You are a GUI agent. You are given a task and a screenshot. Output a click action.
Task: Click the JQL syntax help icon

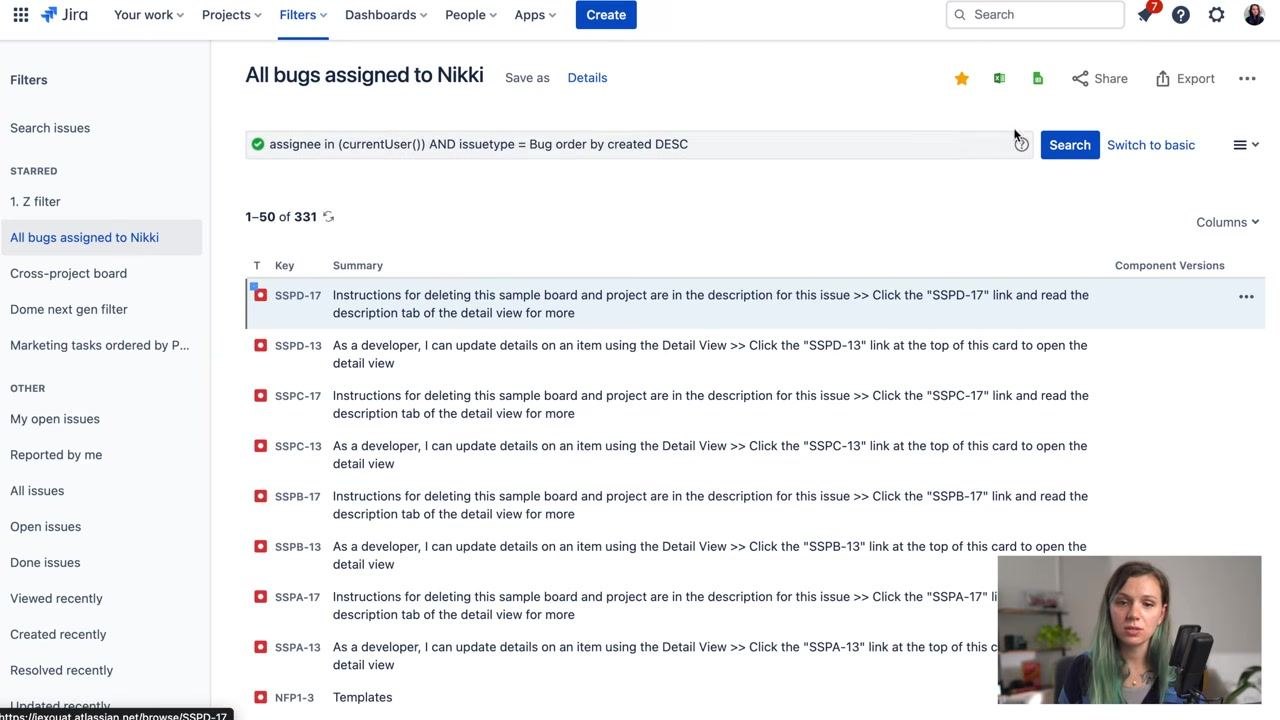click(x=1021, y=144)
